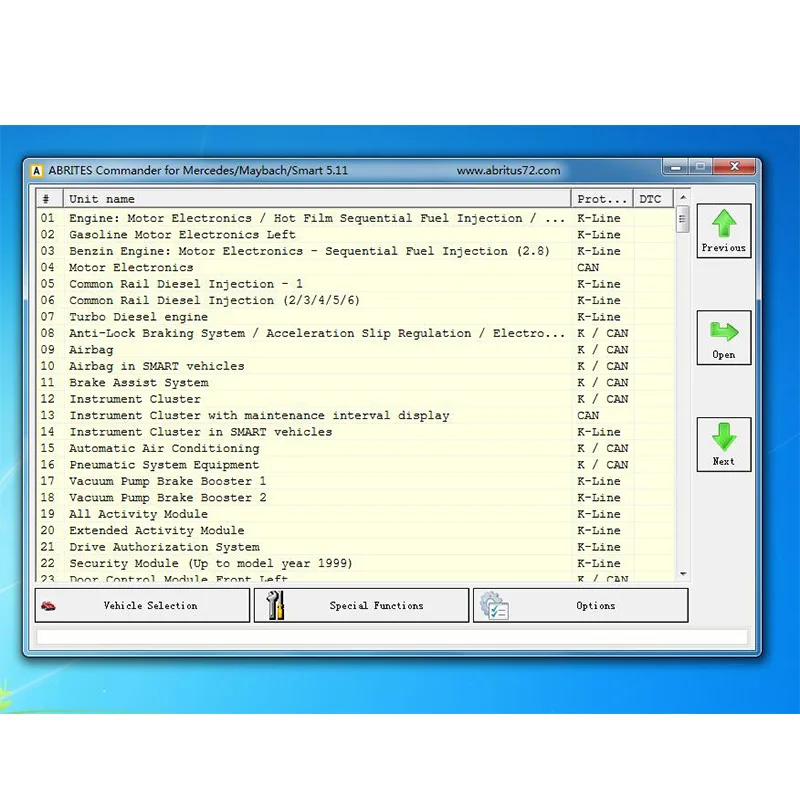Select Common Rail Diesel Injection - 1
The height and width of the screenshot is (800, 800).
click(x=356, y=284)
